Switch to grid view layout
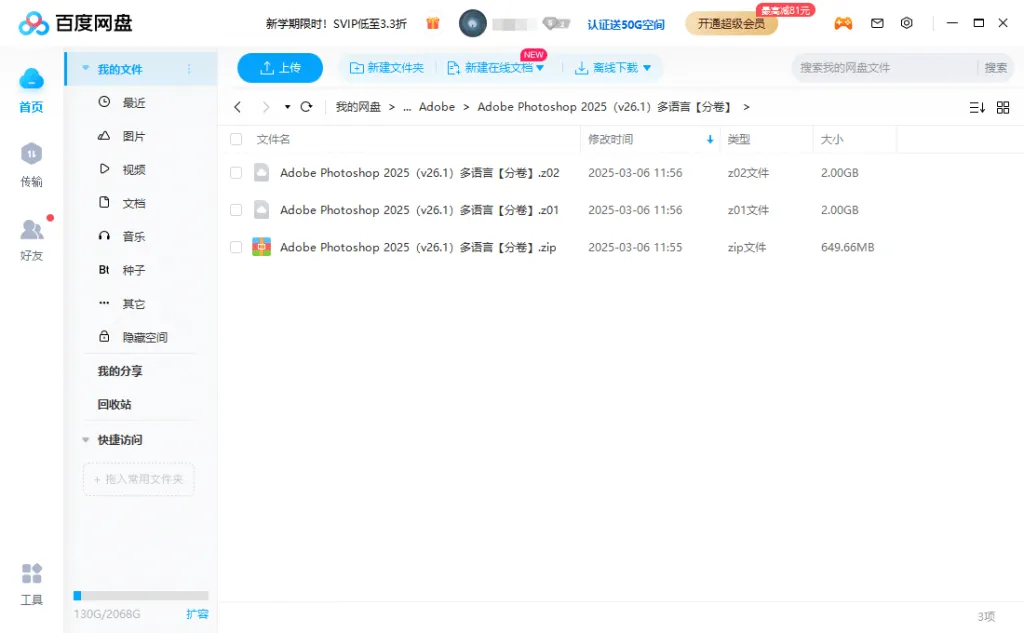Screen dimensions: 1024x633 coord(1003,107)
